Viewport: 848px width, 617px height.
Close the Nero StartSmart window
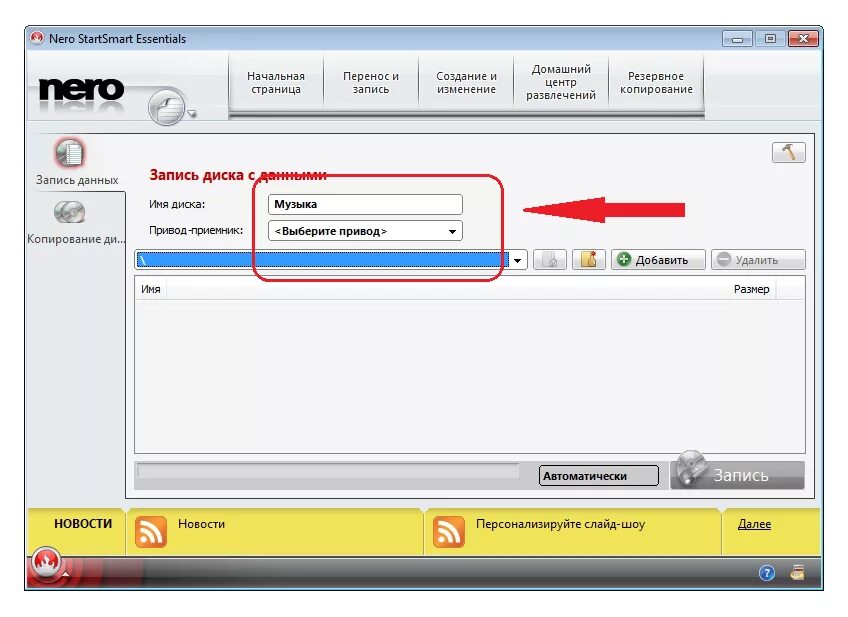pyautogui.click(x=803, y=39)
